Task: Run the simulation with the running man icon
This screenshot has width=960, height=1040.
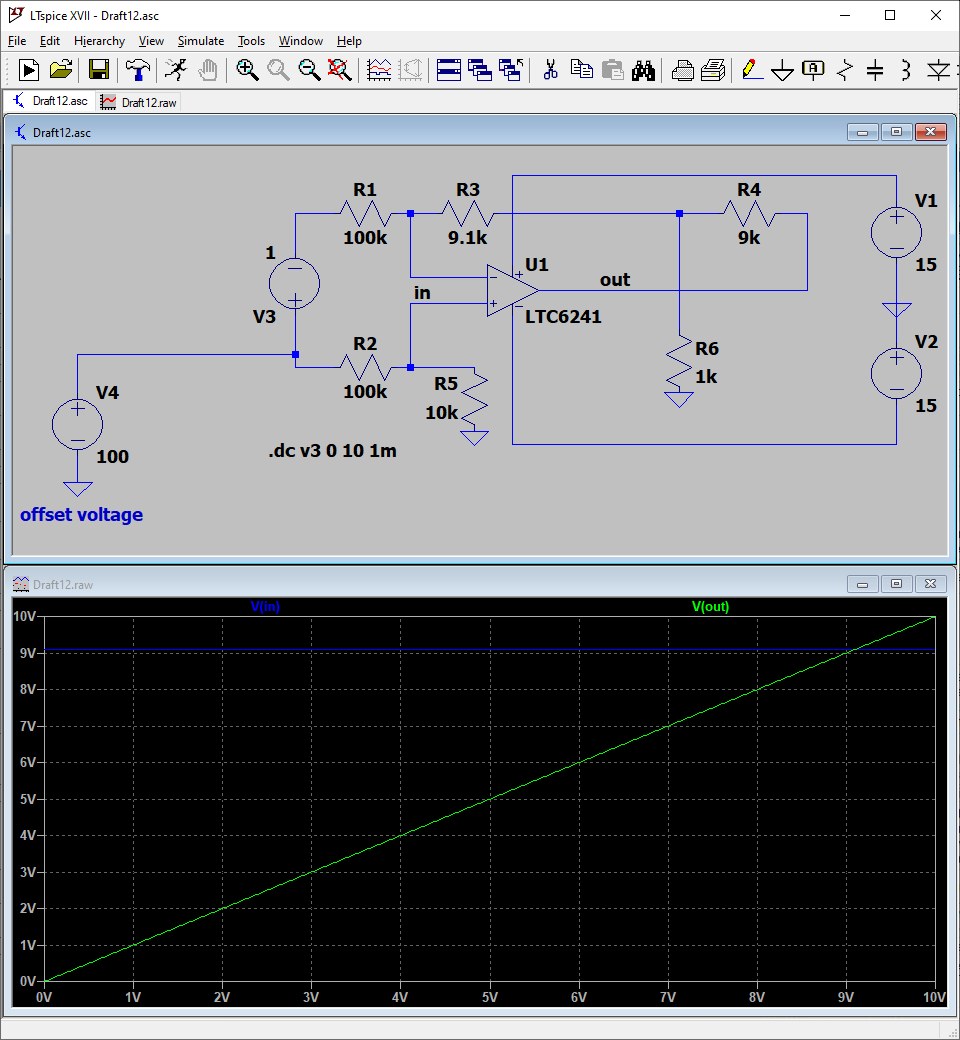Action: click(x=175, y=70)
